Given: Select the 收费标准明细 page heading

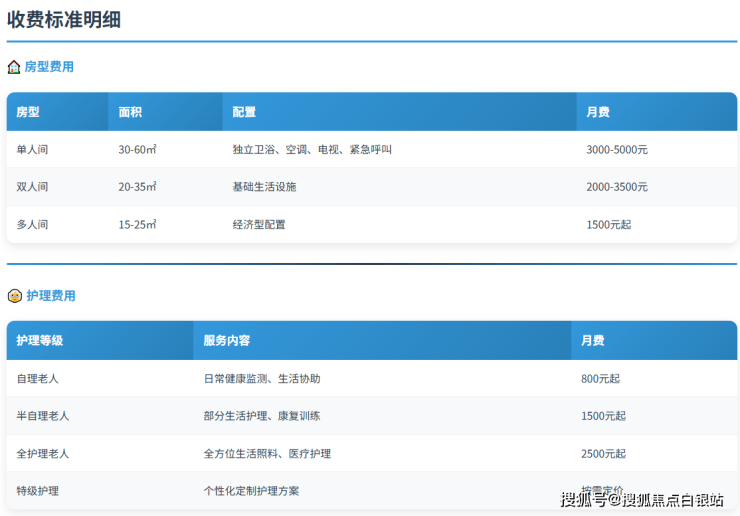Looking at the screenshot, I should tap(64, 19).
